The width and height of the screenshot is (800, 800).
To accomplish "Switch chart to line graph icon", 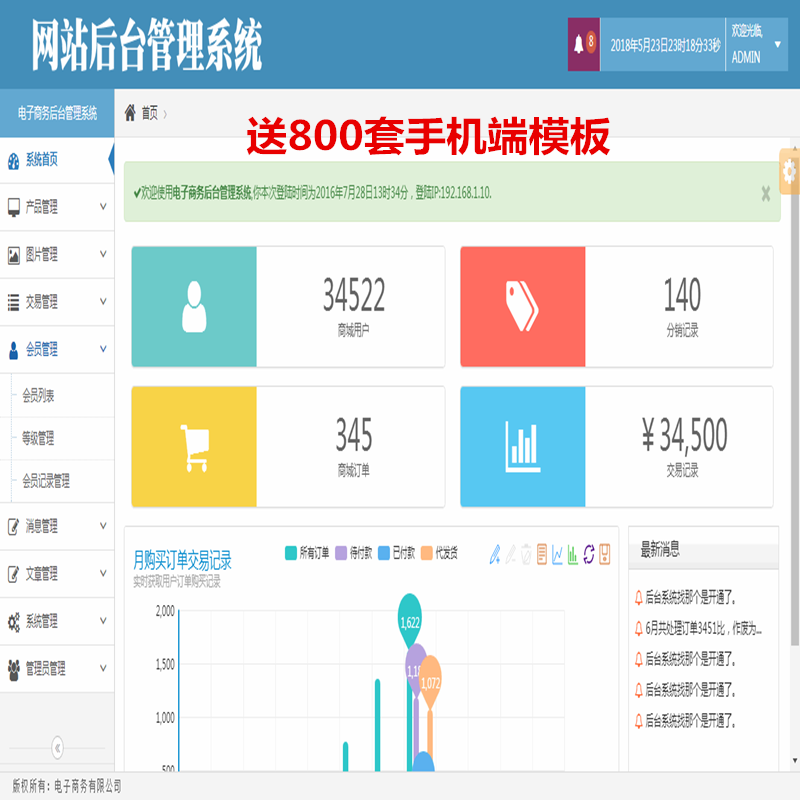I will point(557,554).
